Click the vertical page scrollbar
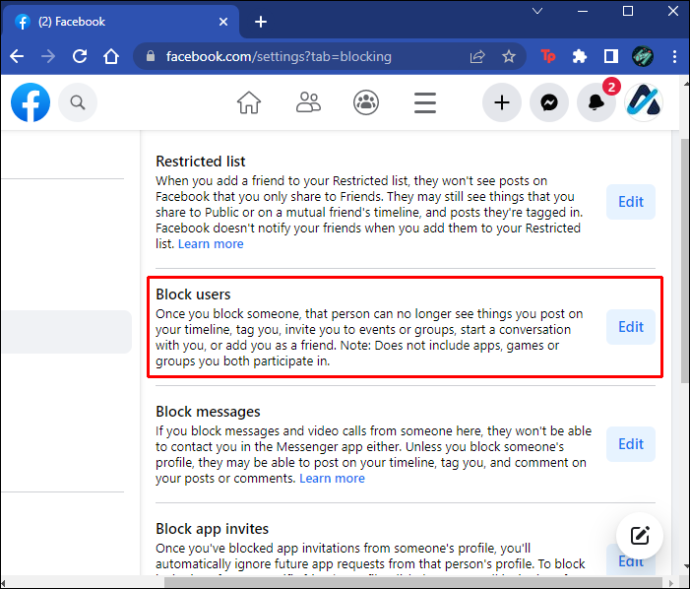 [x=685, y=261]
